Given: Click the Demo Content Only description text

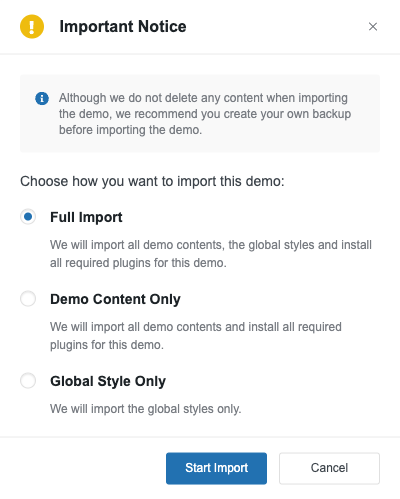Looking at the screenshot, I should pyautogui.click(x=196, y=336).
